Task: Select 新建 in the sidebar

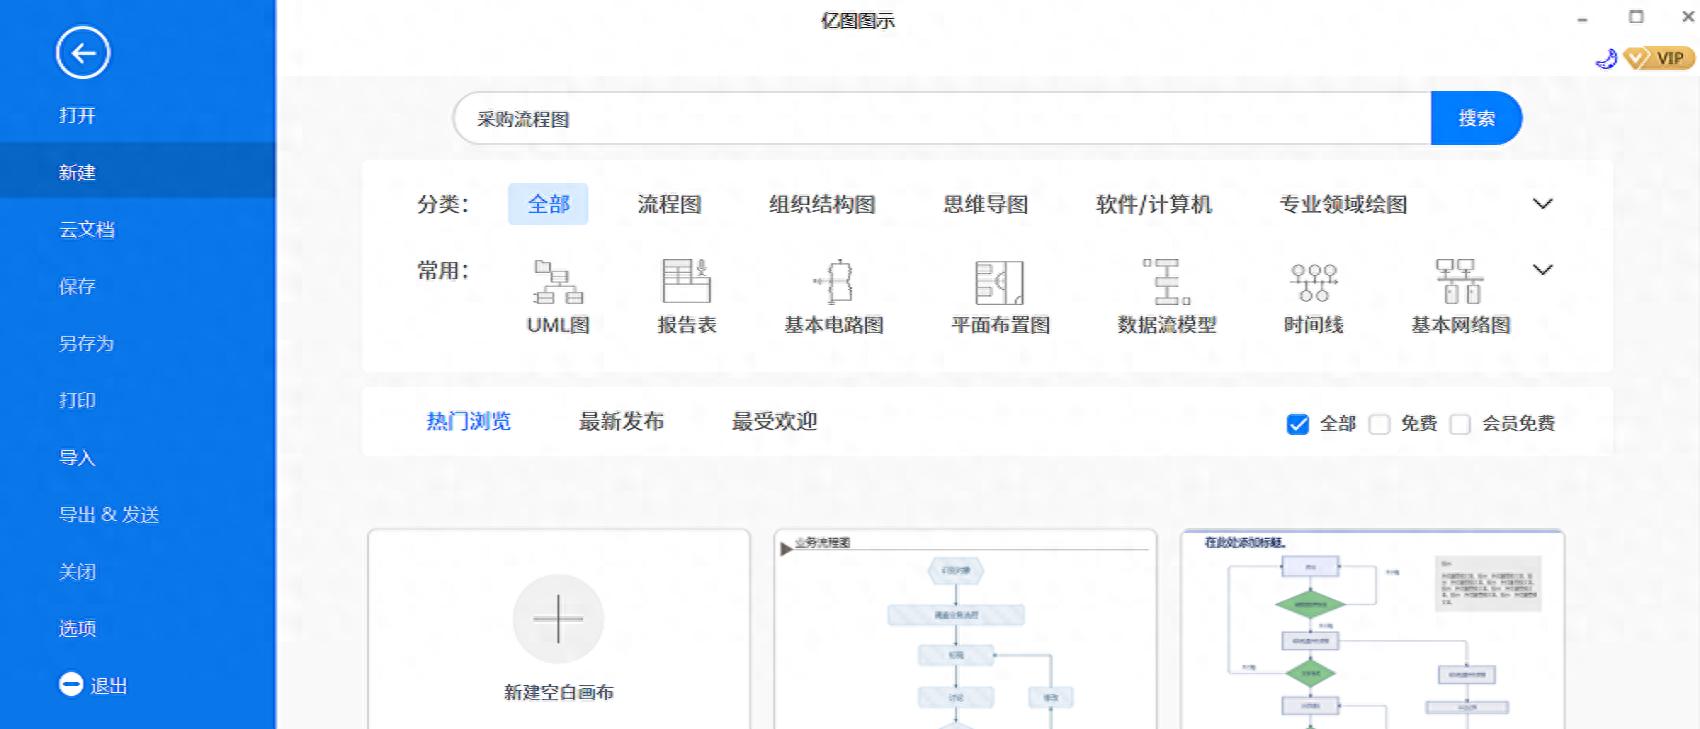Action: click(138, 172)
